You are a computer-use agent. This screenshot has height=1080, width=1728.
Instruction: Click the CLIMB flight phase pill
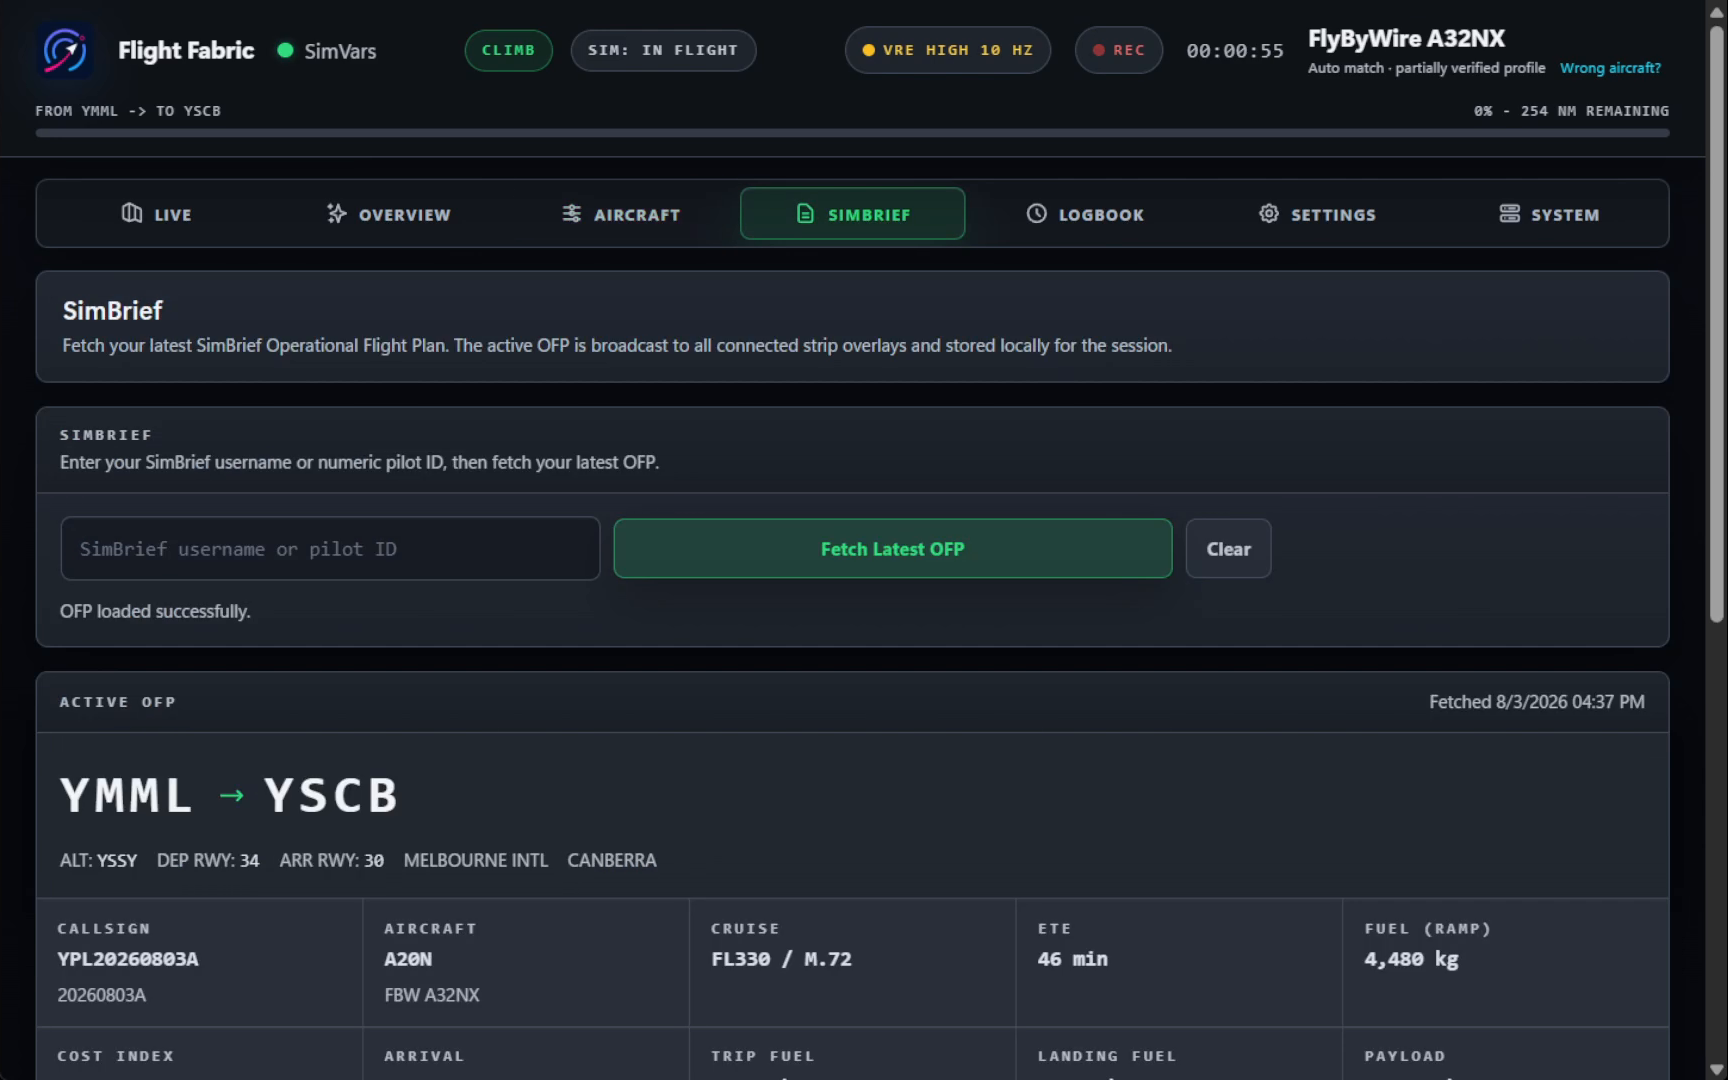coord(508,50)
